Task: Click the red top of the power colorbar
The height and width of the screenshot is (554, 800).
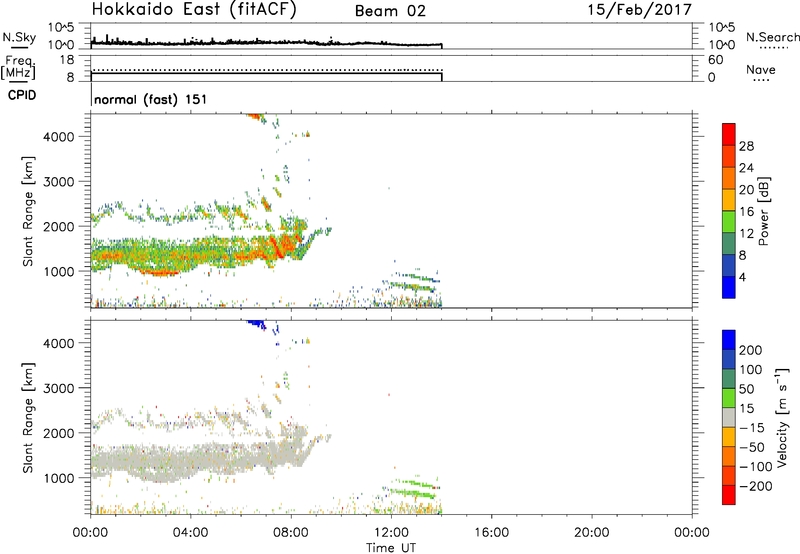Action: (x=729, y=134)
